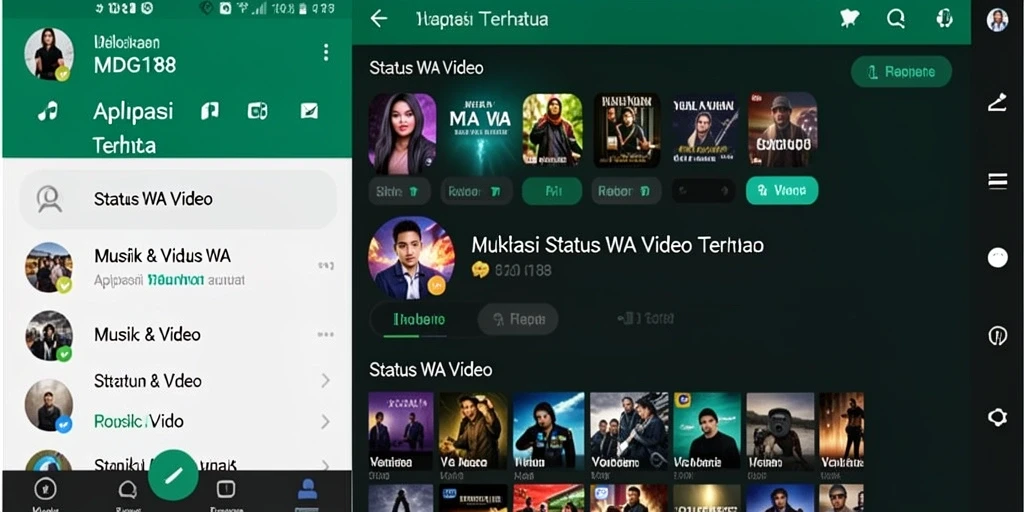Open the profile avatar atop right sidebar

[997, 20]
